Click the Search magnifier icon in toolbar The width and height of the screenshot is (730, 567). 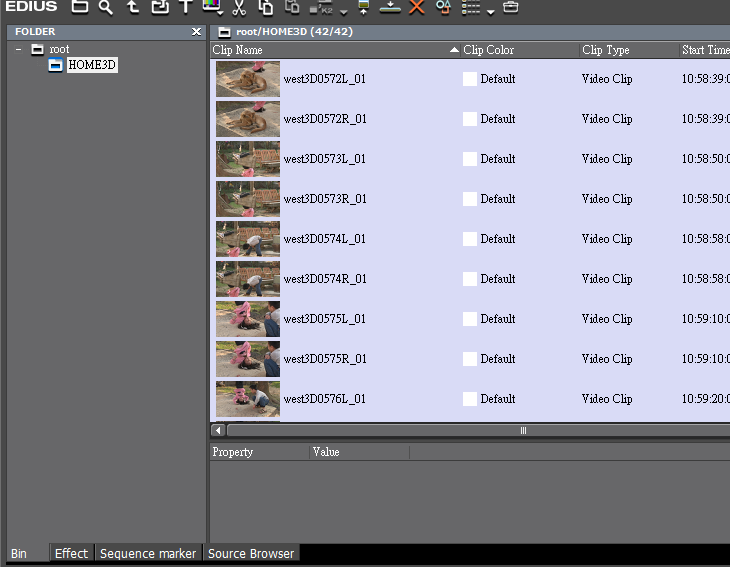pyautogui.click(x=106, y=7)
